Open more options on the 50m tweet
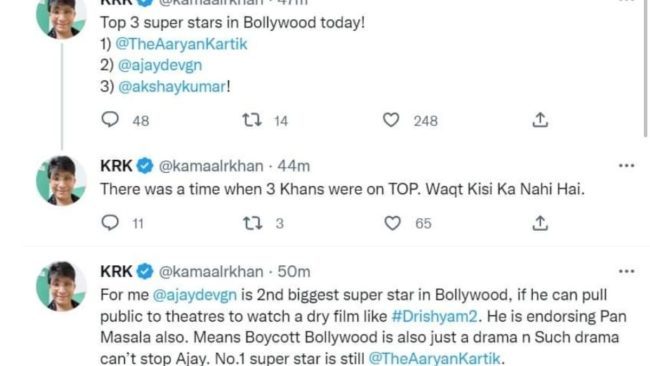650x366 pixels. point(626,271)
